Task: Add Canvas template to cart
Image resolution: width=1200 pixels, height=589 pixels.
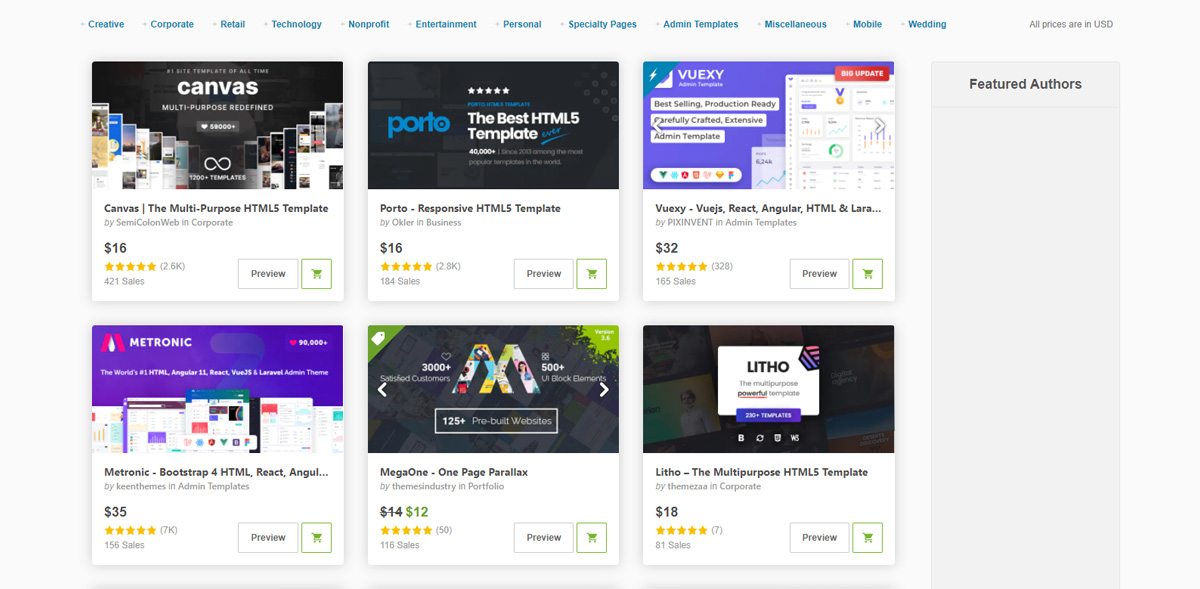Action: coord(316,274)
